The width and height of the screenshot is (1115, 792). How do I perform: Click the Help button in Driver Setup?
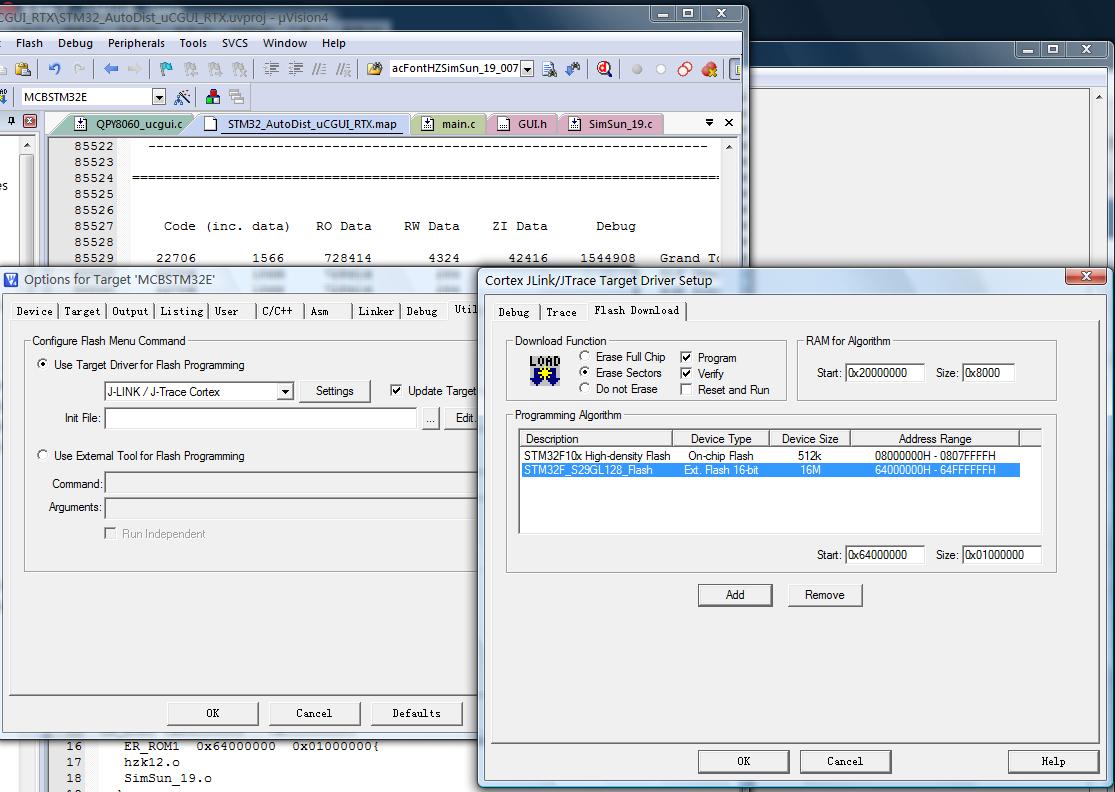pos(1053,761)
